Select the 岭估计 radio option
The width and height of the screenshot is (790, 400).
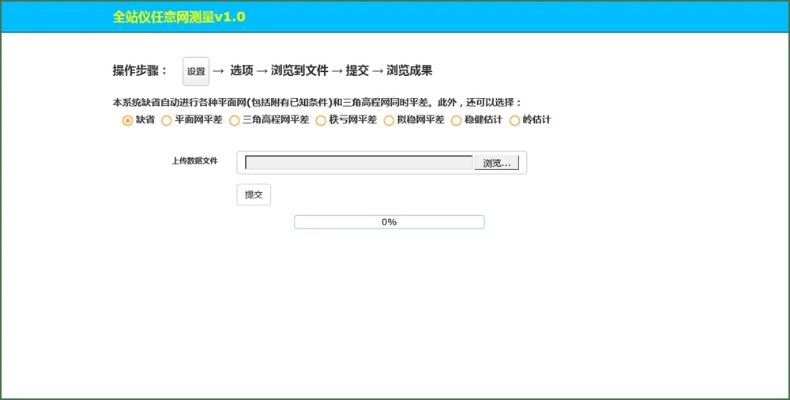click(x=515, y=120)
